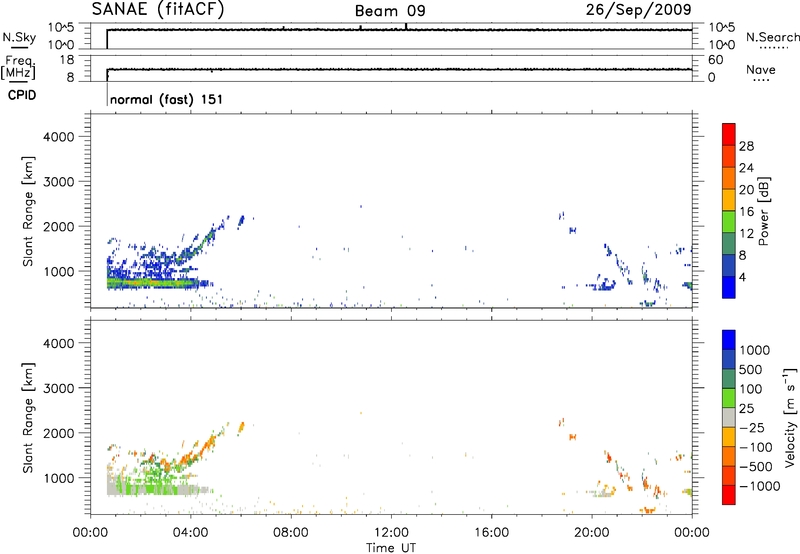
Task: Click Slant Range [km] label of velocity panel
Action: click(28, 418)
